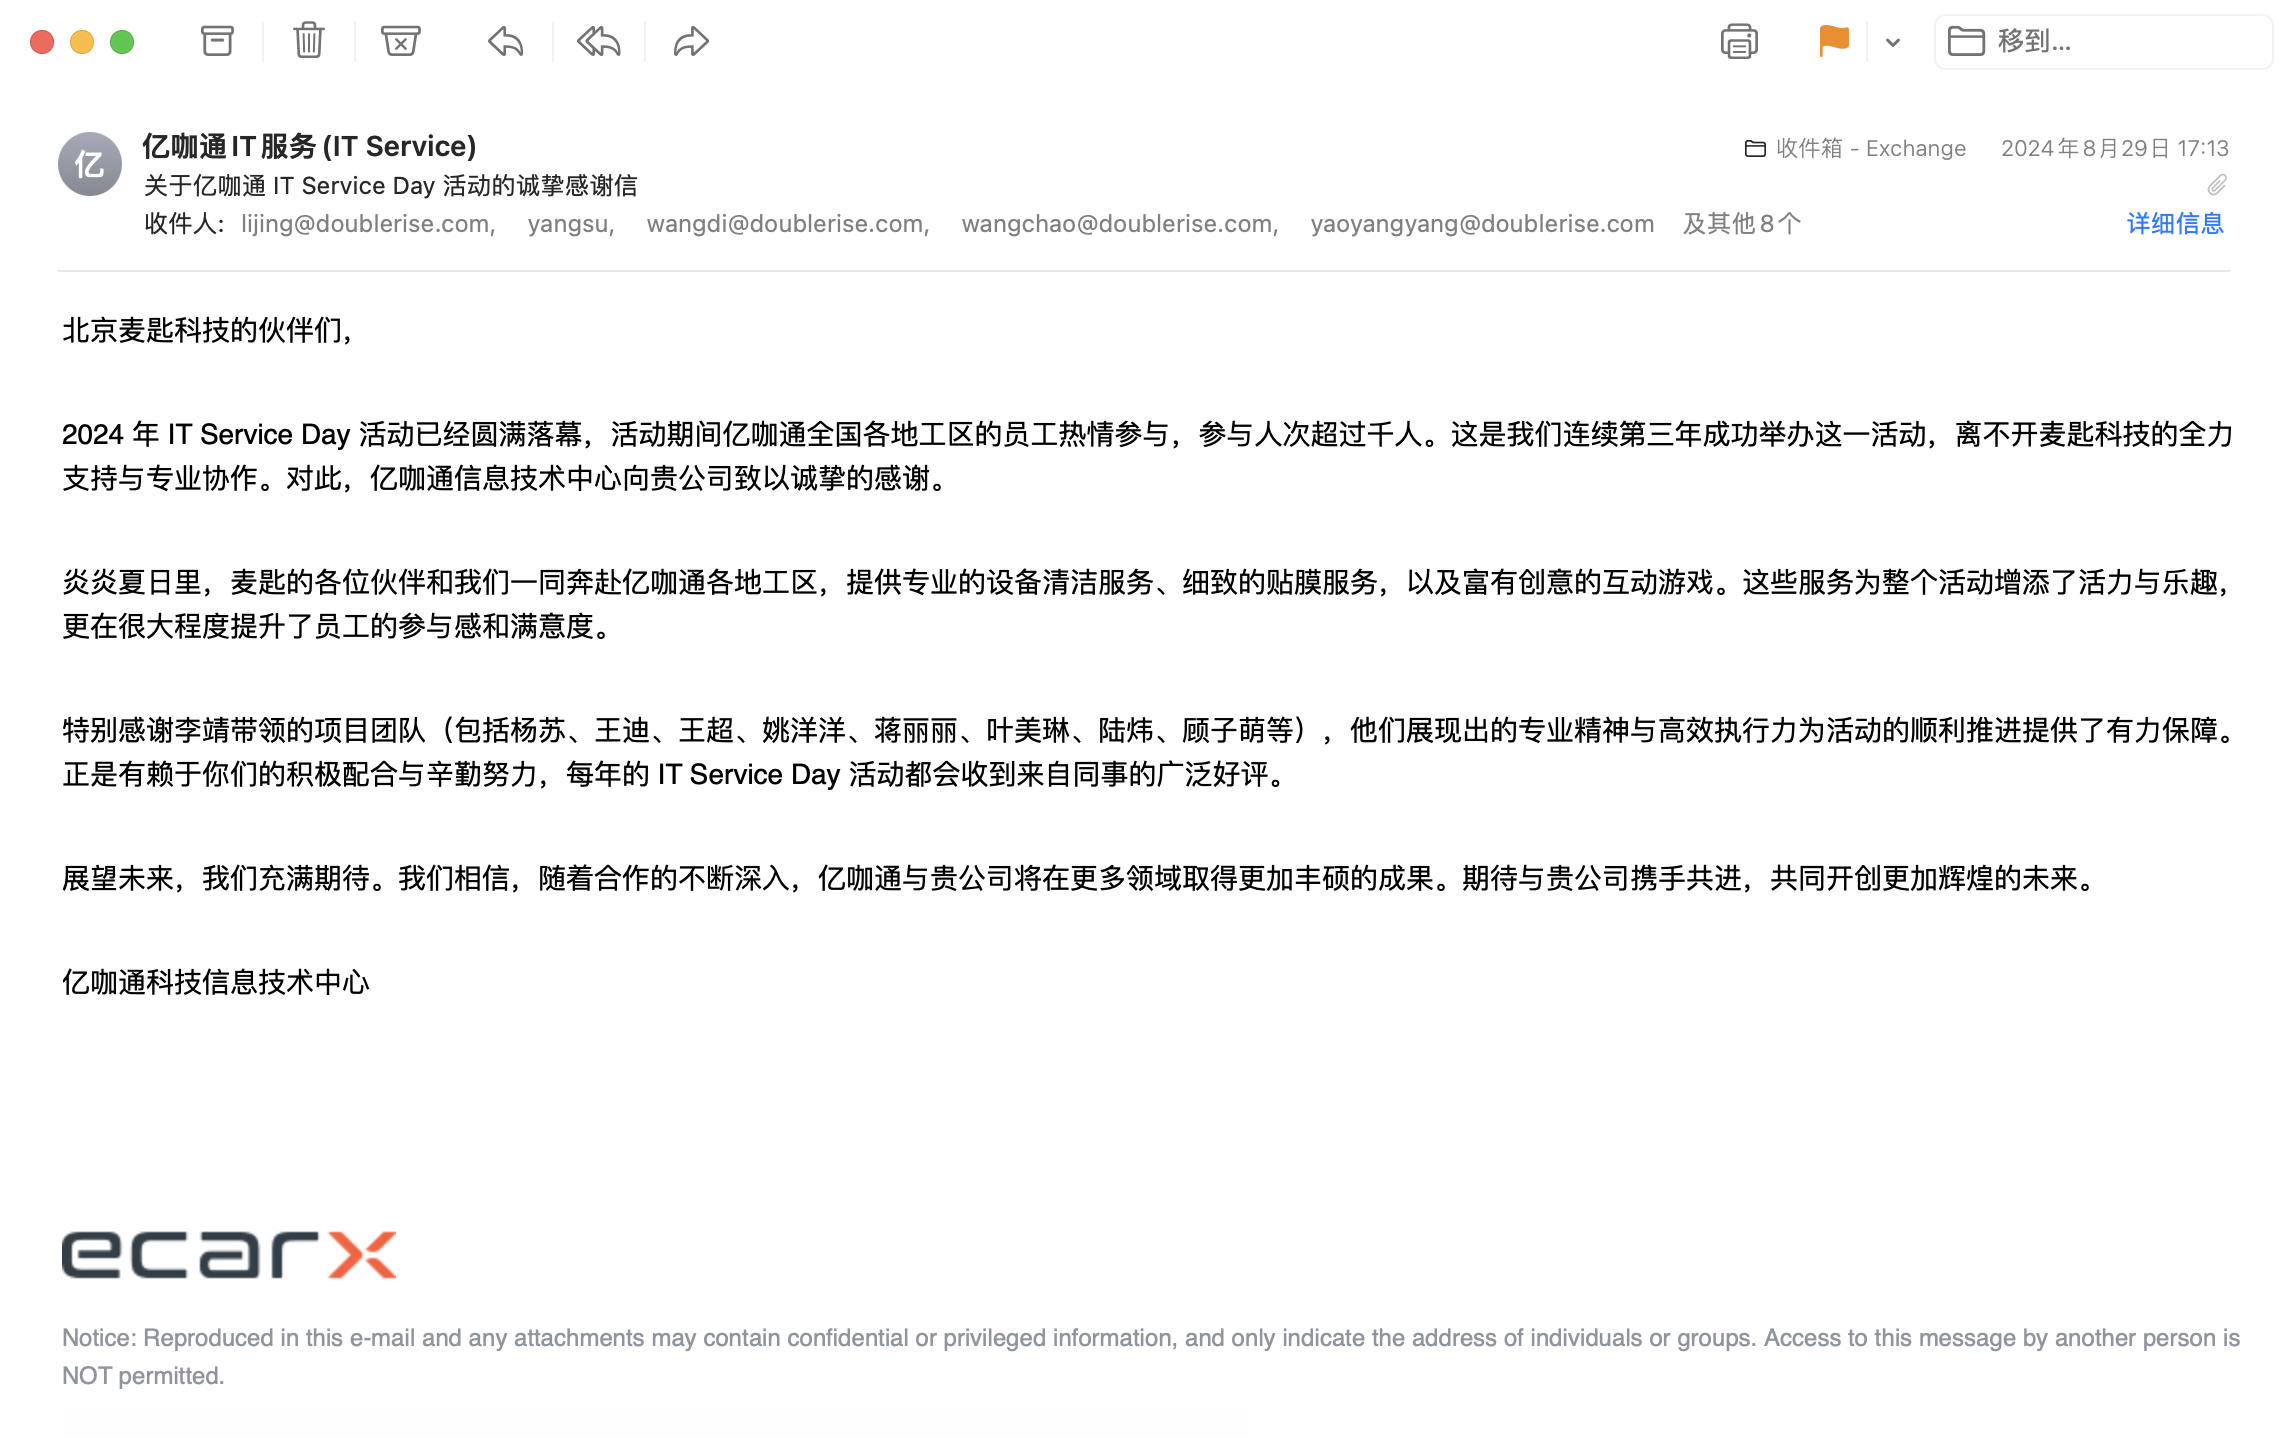Enter full screen with the green button
This screenshot has width=2290, height=1438.
[x=122, y=42]
